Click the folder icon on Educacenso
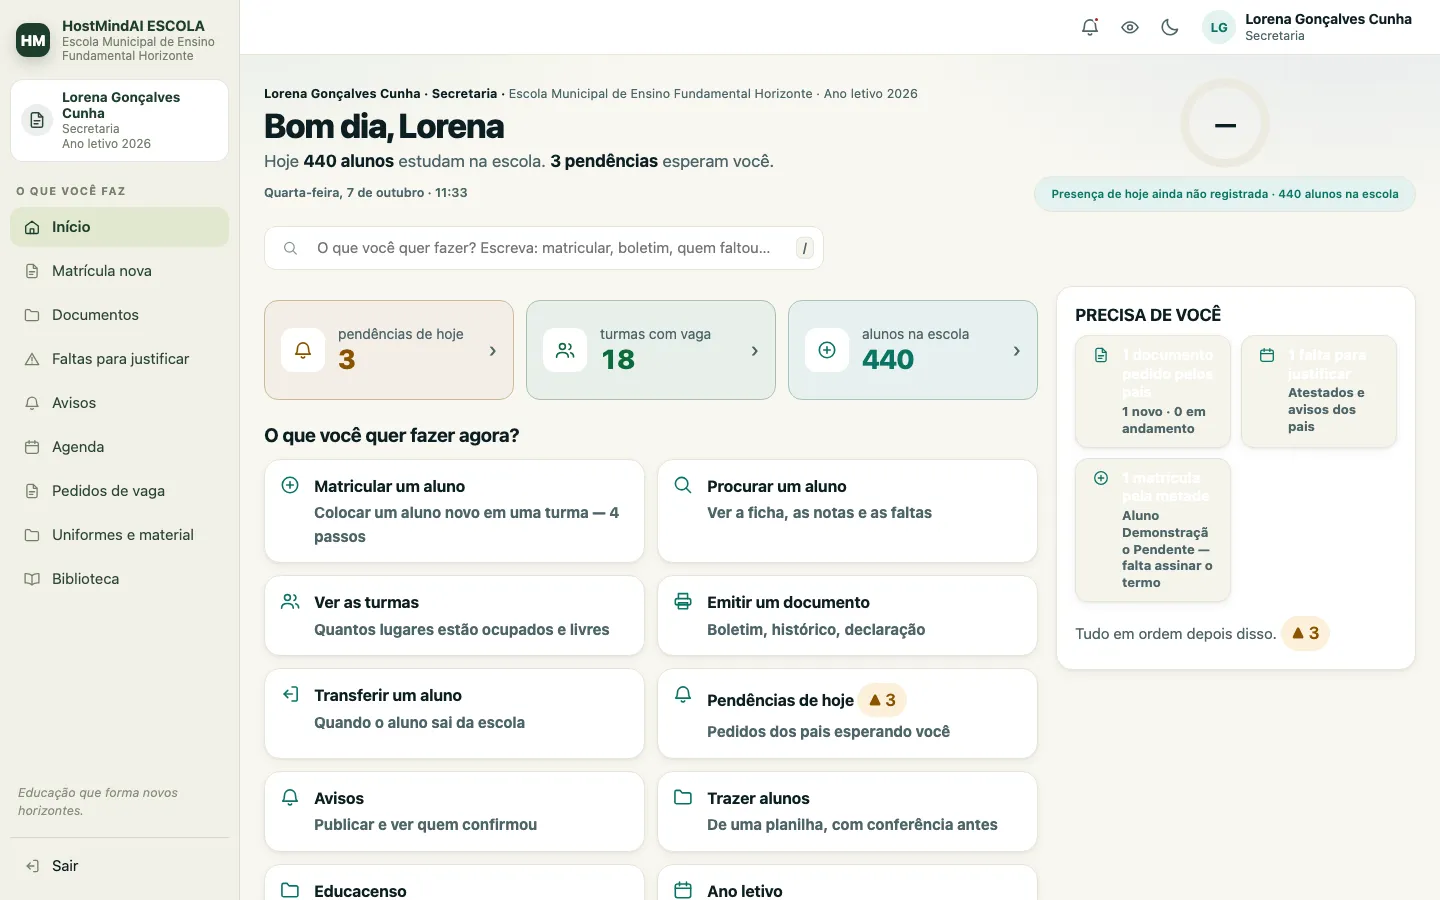This screenshot has width=1440, height=900. coord(290,890)
